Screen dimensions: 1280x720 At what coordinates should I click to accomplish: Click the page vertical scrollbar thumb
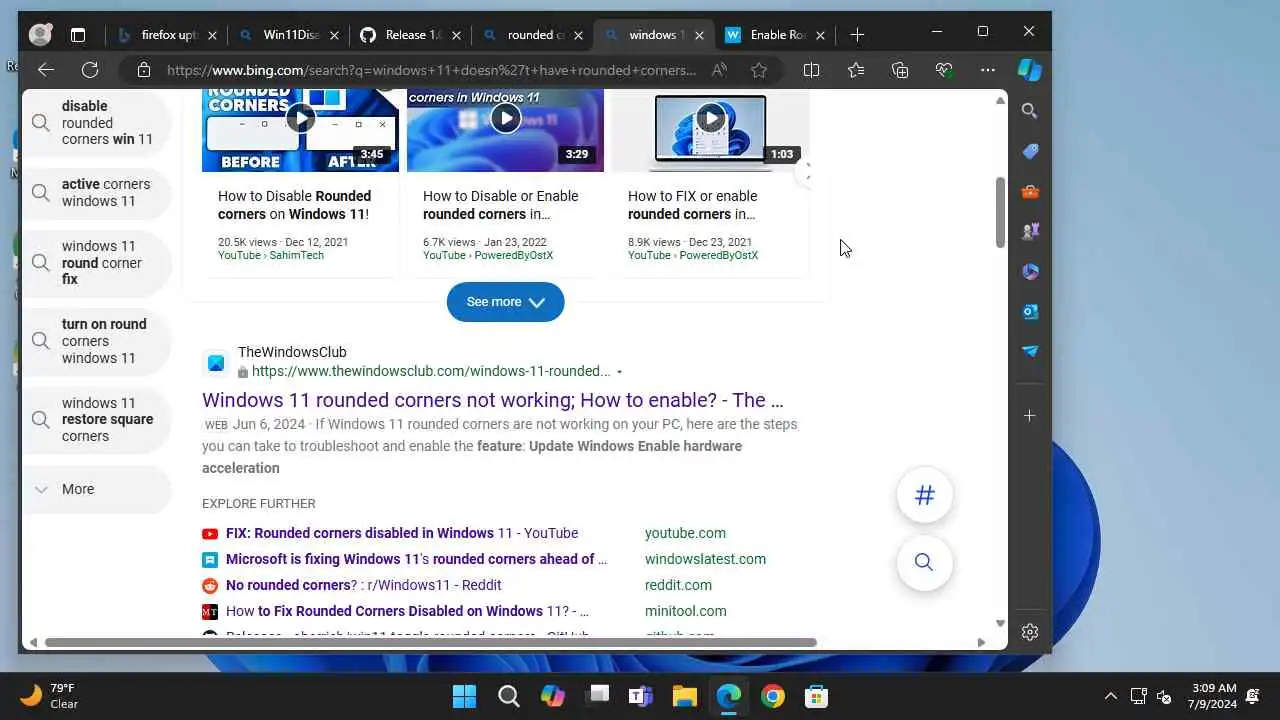1000,213
